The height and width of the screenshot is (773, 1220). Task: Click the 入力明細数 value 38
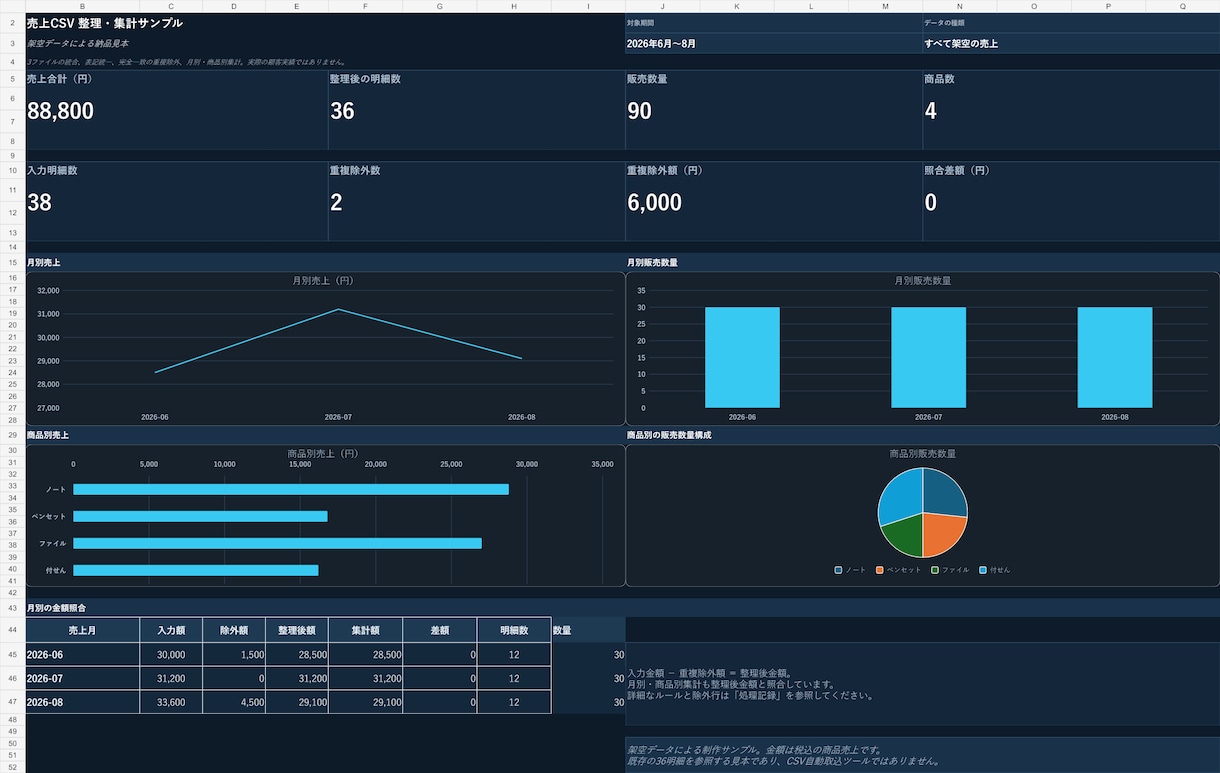click(x=39, y=203)
